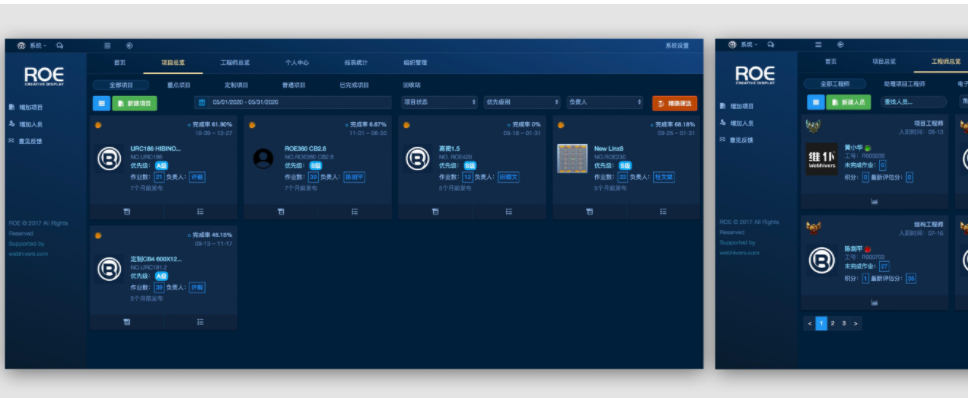The height and width of the screenshot is (398, 968).
Task: Select 定制项目 sub-tab
Action: [x=236, y=85]
